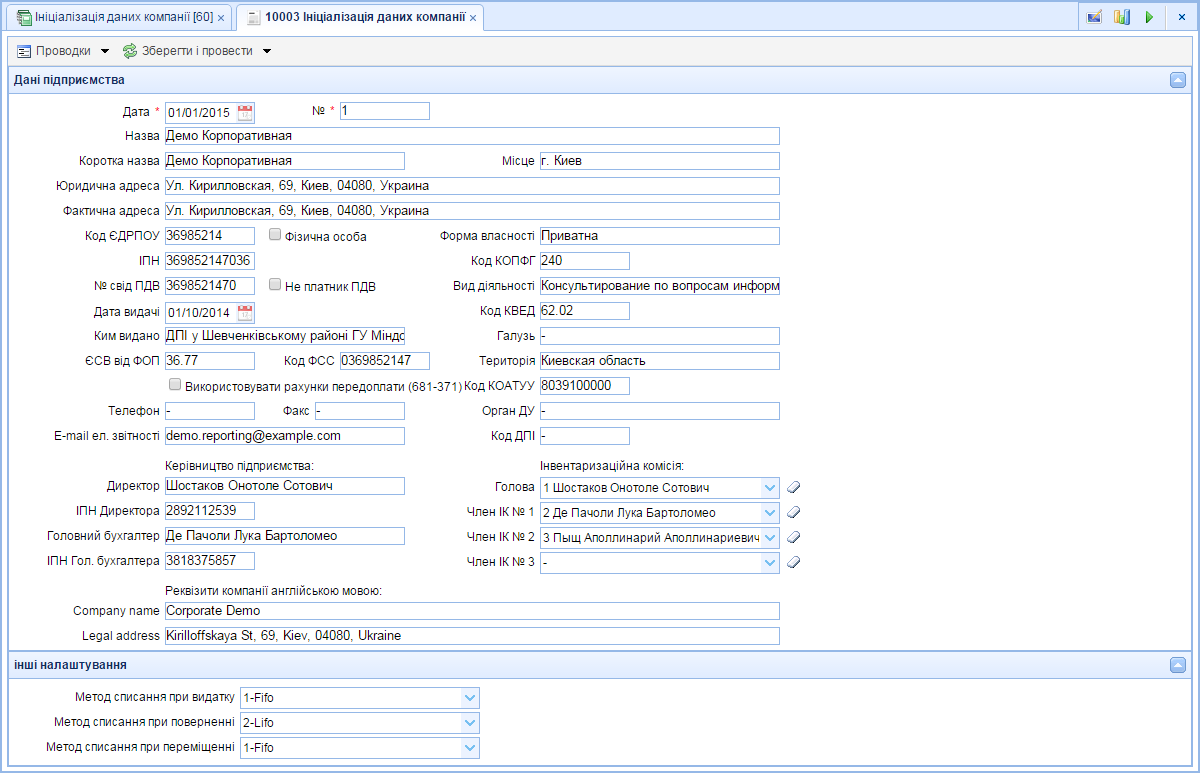Open the bar chart reports icon
Image resolution: width=1200 pixels, height=773 pixels.
(1122, 17)
